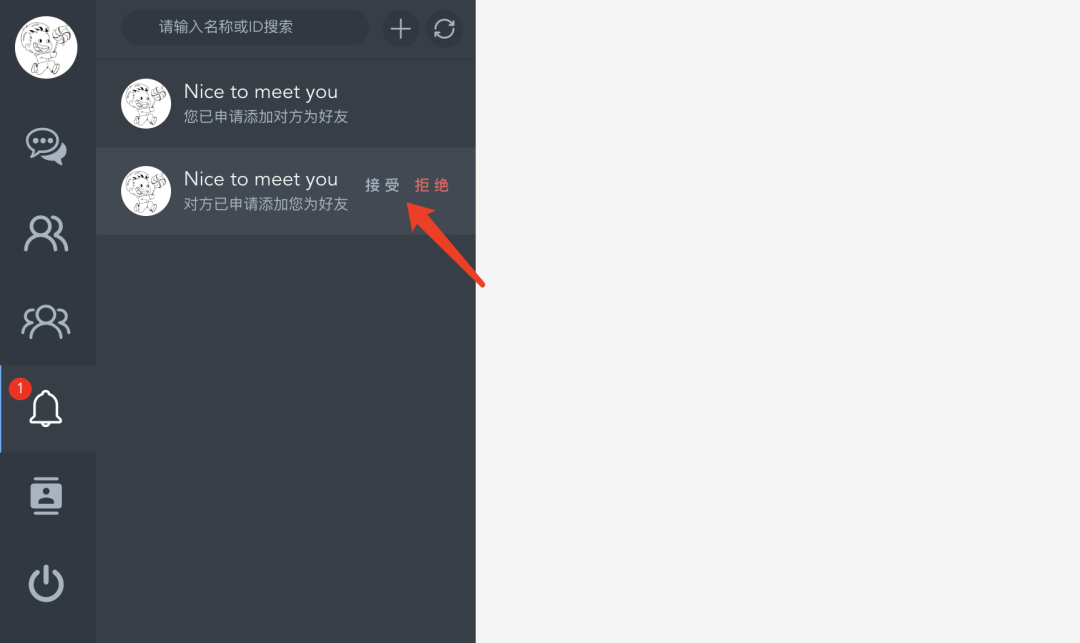The width and height of the screenshot is (1080, 643).
Task: Open the friends list sidebar icon
Action: tap(46, 233)
